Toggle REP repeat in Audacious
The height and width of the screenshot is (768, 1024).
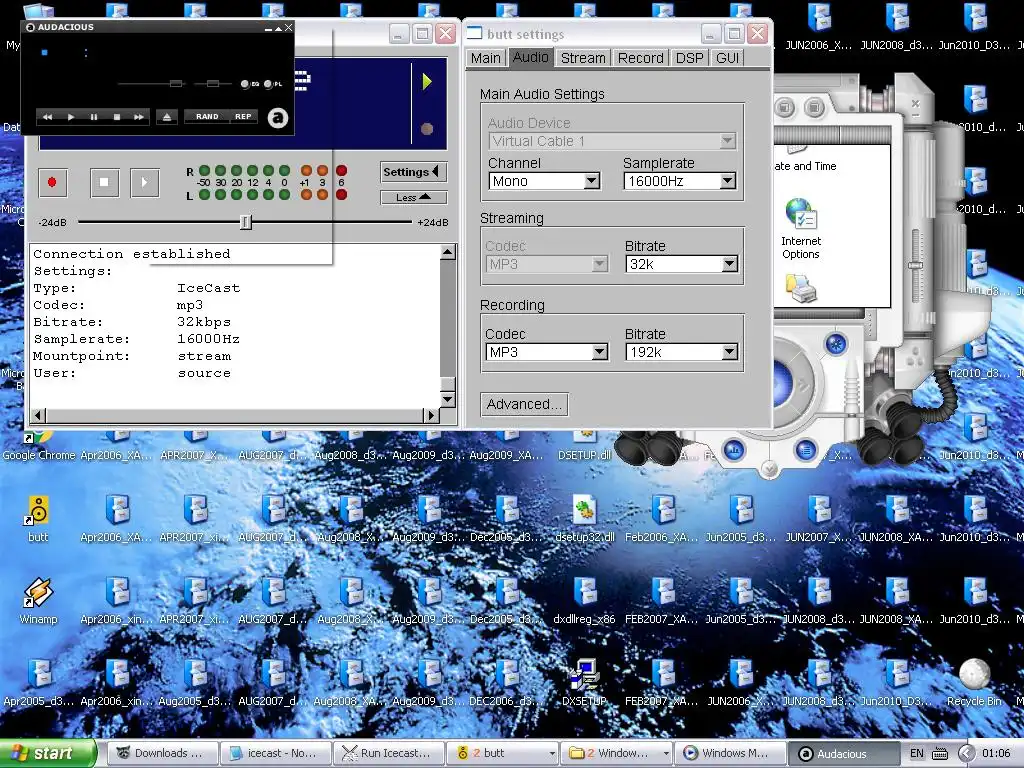click(243, 117)
